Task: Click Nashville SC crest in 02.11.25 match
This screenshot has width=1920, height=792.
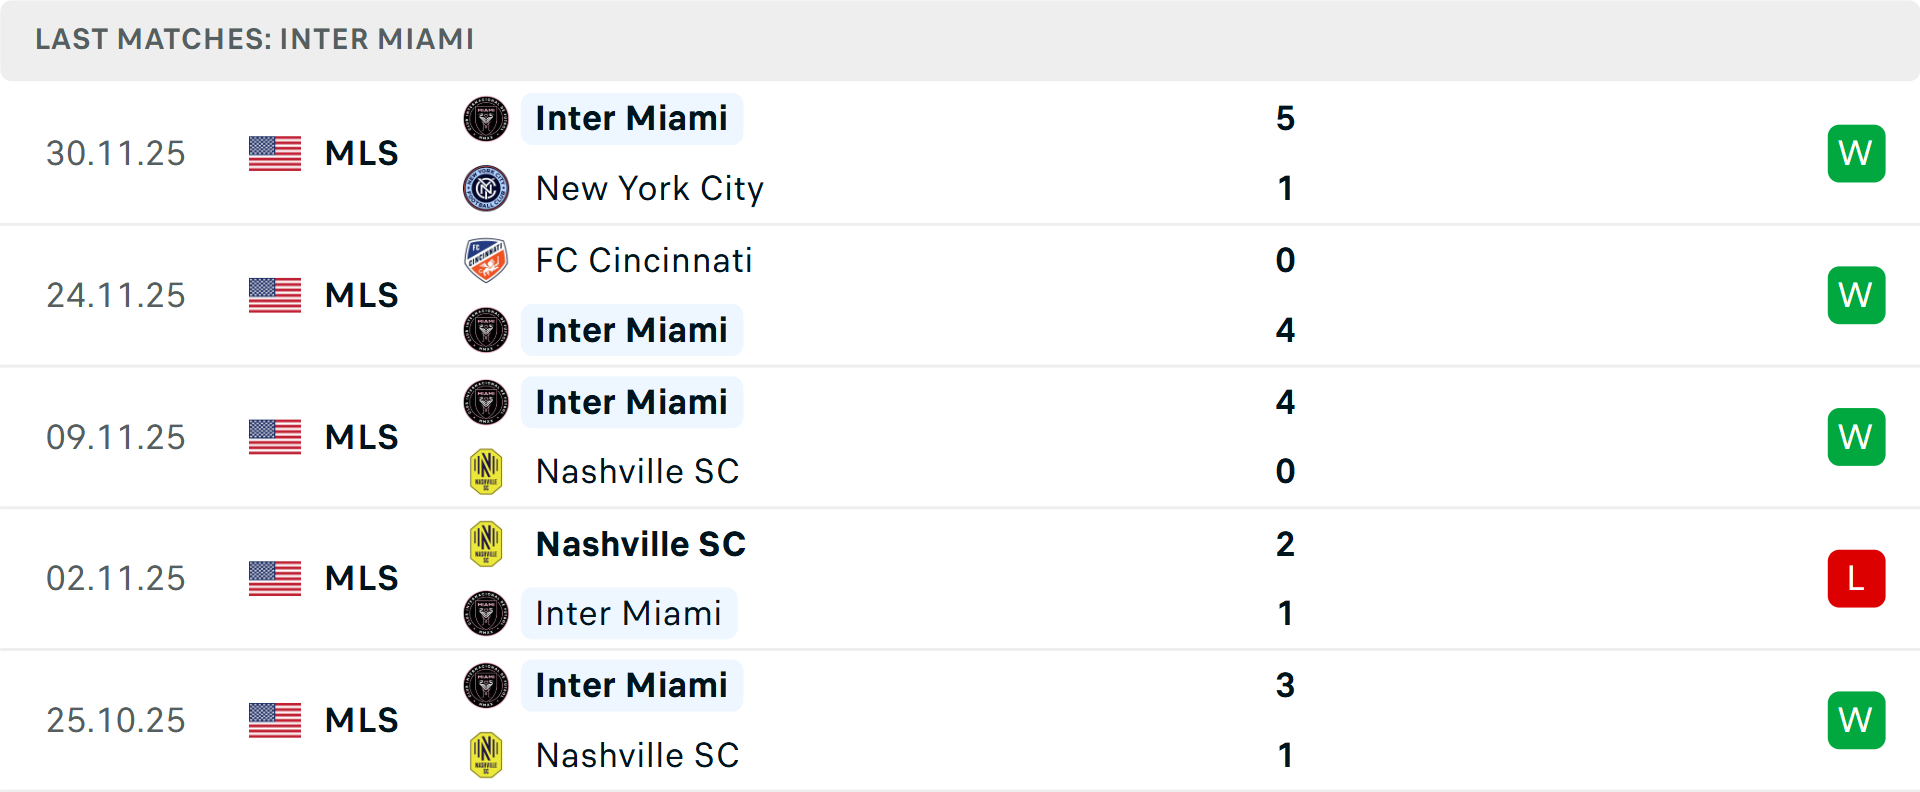Action: [x=486, y=544]
